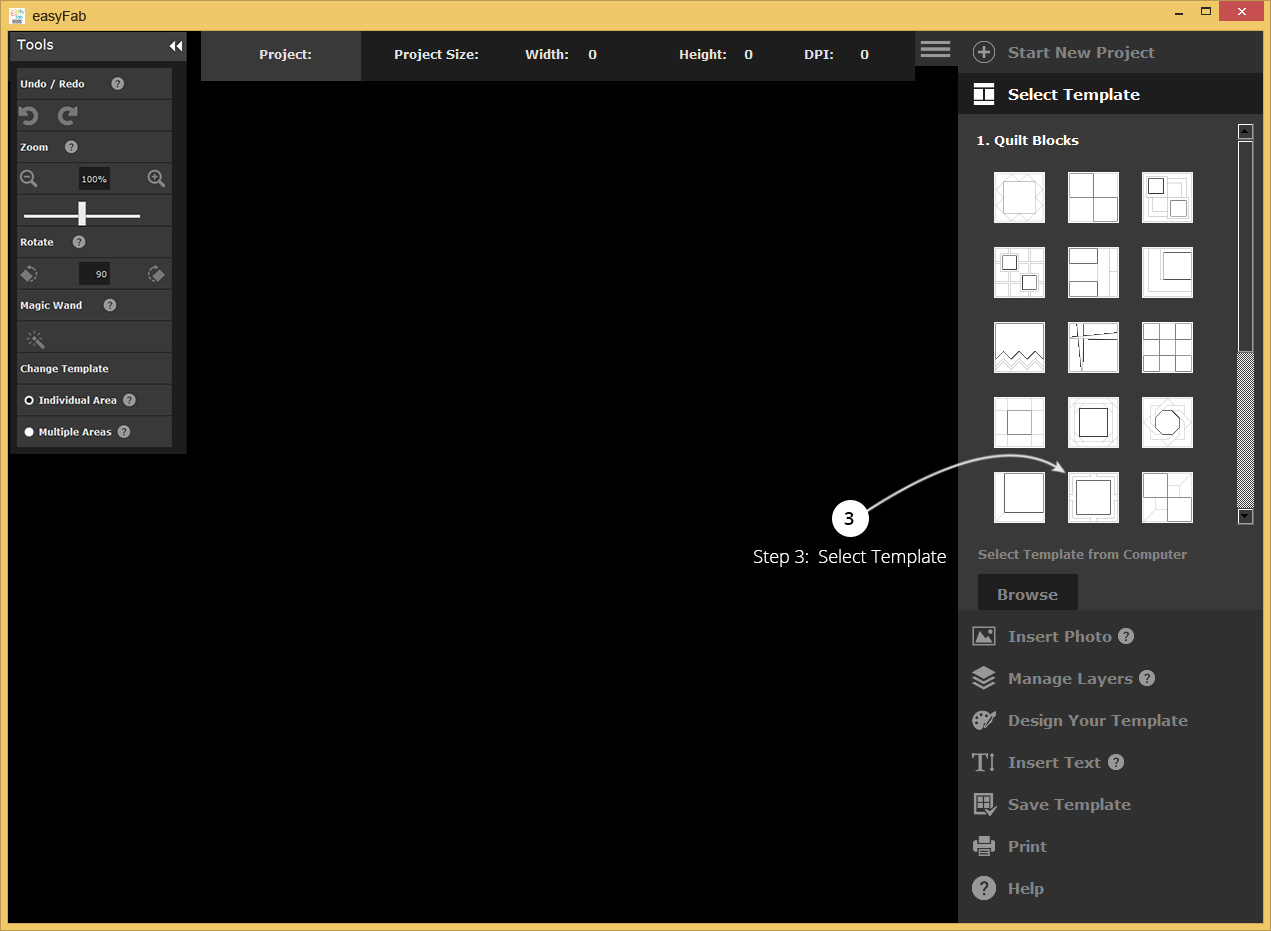Click the help icon beside Insert Text
1271x931 pixels.
click(1116, 762)
